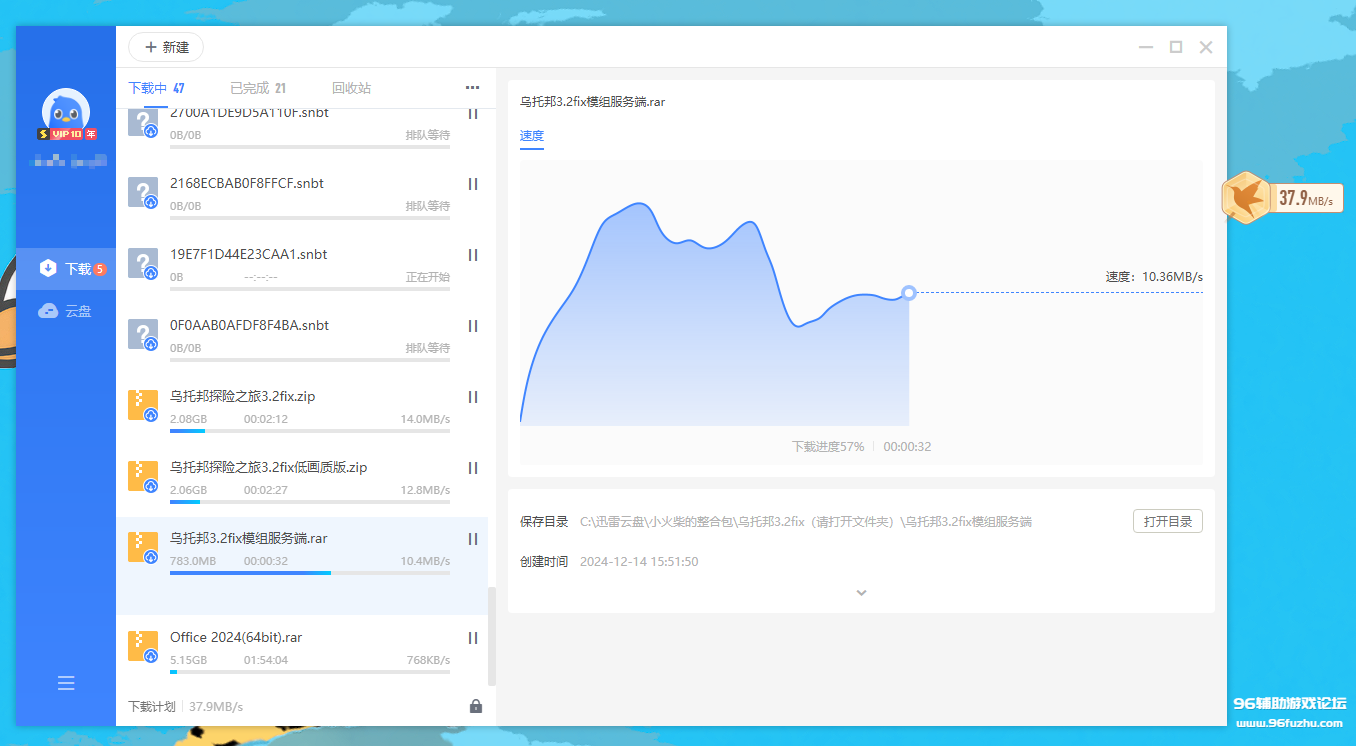
Task: Pause the 2168ECBAB0F8FFCF.snbt download
Action: pos(473,184)
